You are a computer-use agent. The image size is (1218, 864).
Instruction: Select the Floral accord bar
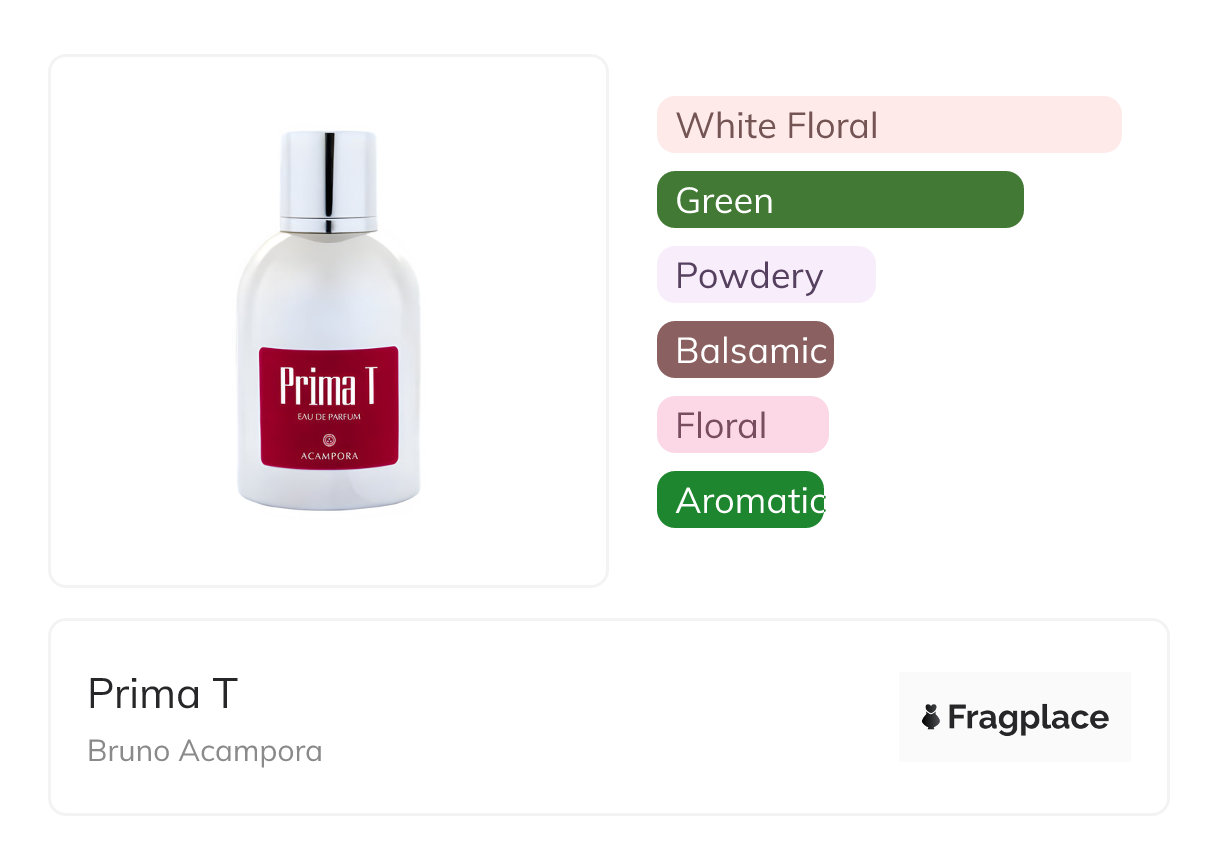point(743,425)
